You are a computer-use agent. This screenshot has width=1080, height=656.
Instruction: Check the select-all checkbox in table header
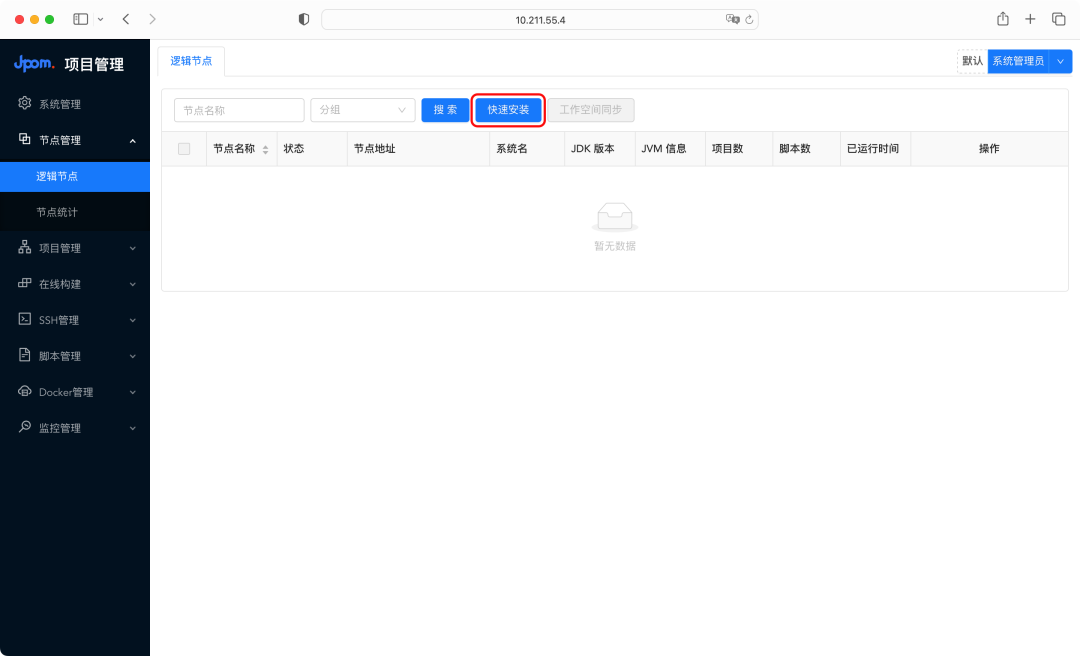coord(184,149)
